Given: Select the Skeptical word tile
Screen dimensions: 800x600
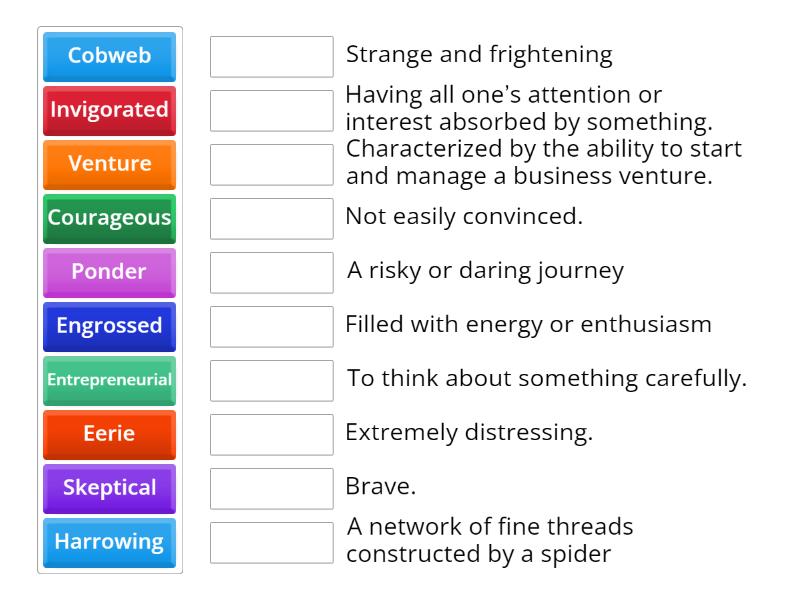Looking at the screenshot, I should pyautogui.click(x=108, y=488).
